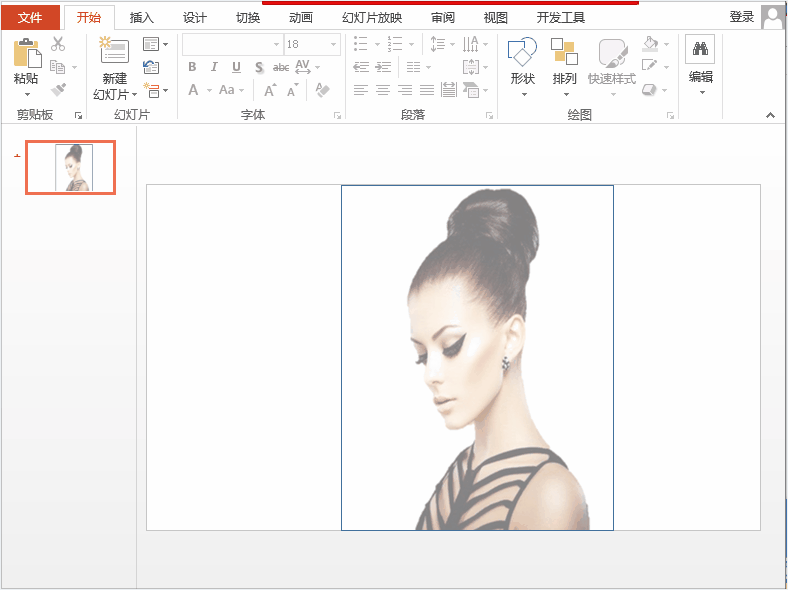Image resolution: width=788 pixels, height=590 pixels.
Task: Expand the Bullets dropdown arrow
Action: pos(377,44)
